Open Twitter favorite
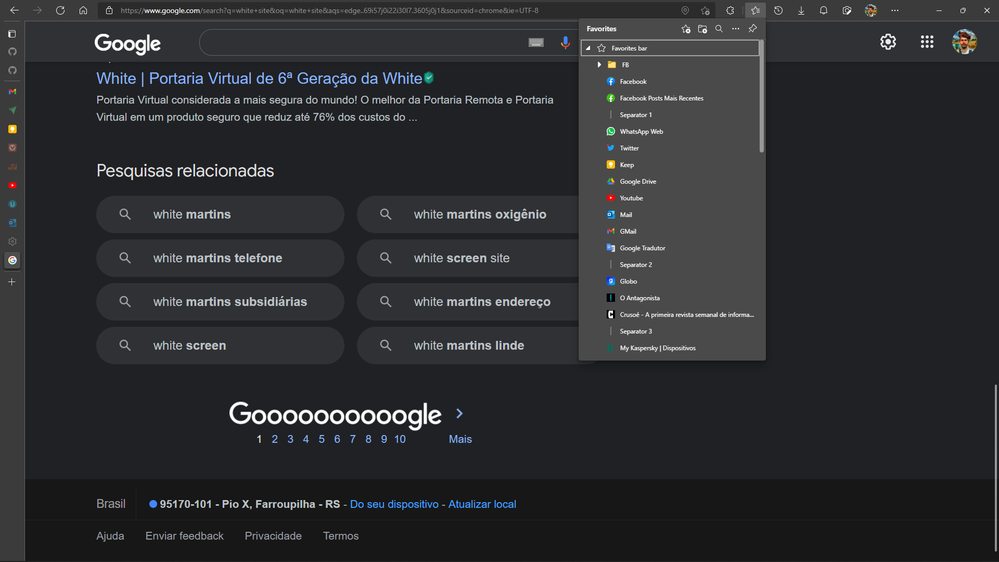 point(670,148)
